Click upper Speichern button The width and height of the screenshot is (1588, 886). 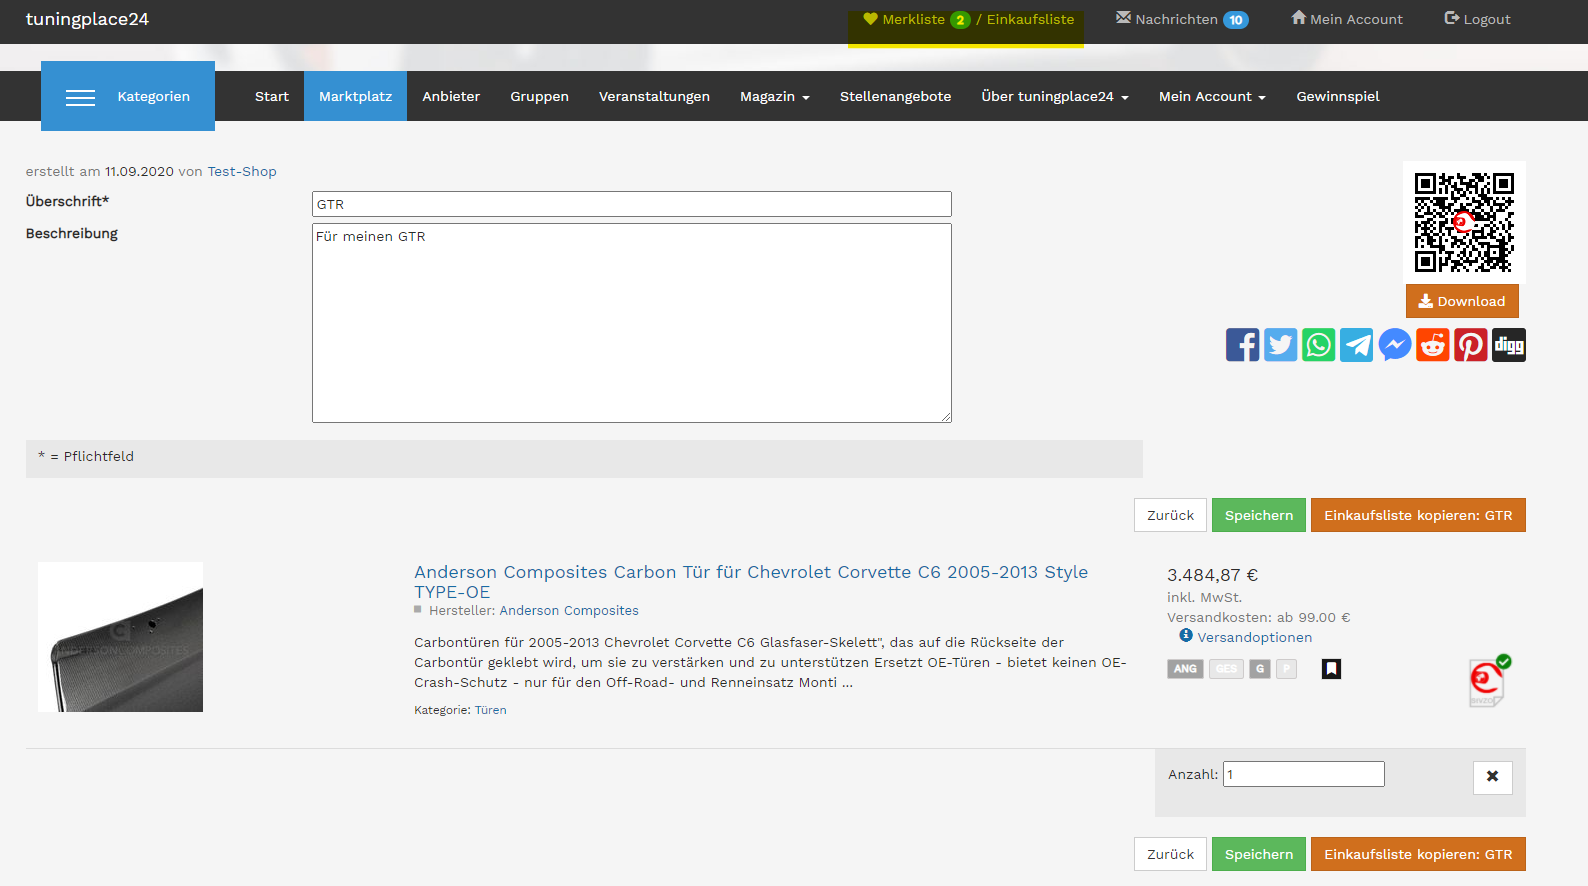point(1259,515)
